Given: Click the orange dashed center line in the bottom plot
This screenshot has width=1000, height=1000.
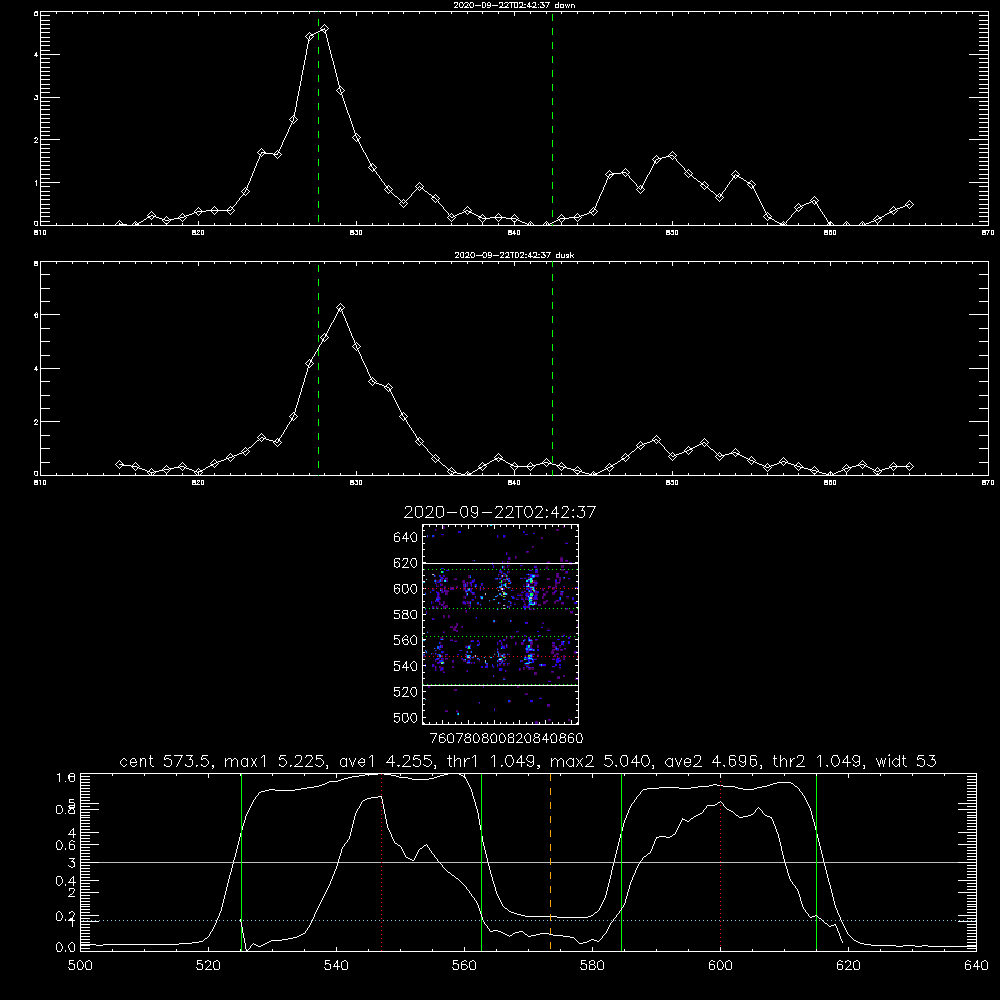Looking at the screenshot, I should [x=550, y=861].
